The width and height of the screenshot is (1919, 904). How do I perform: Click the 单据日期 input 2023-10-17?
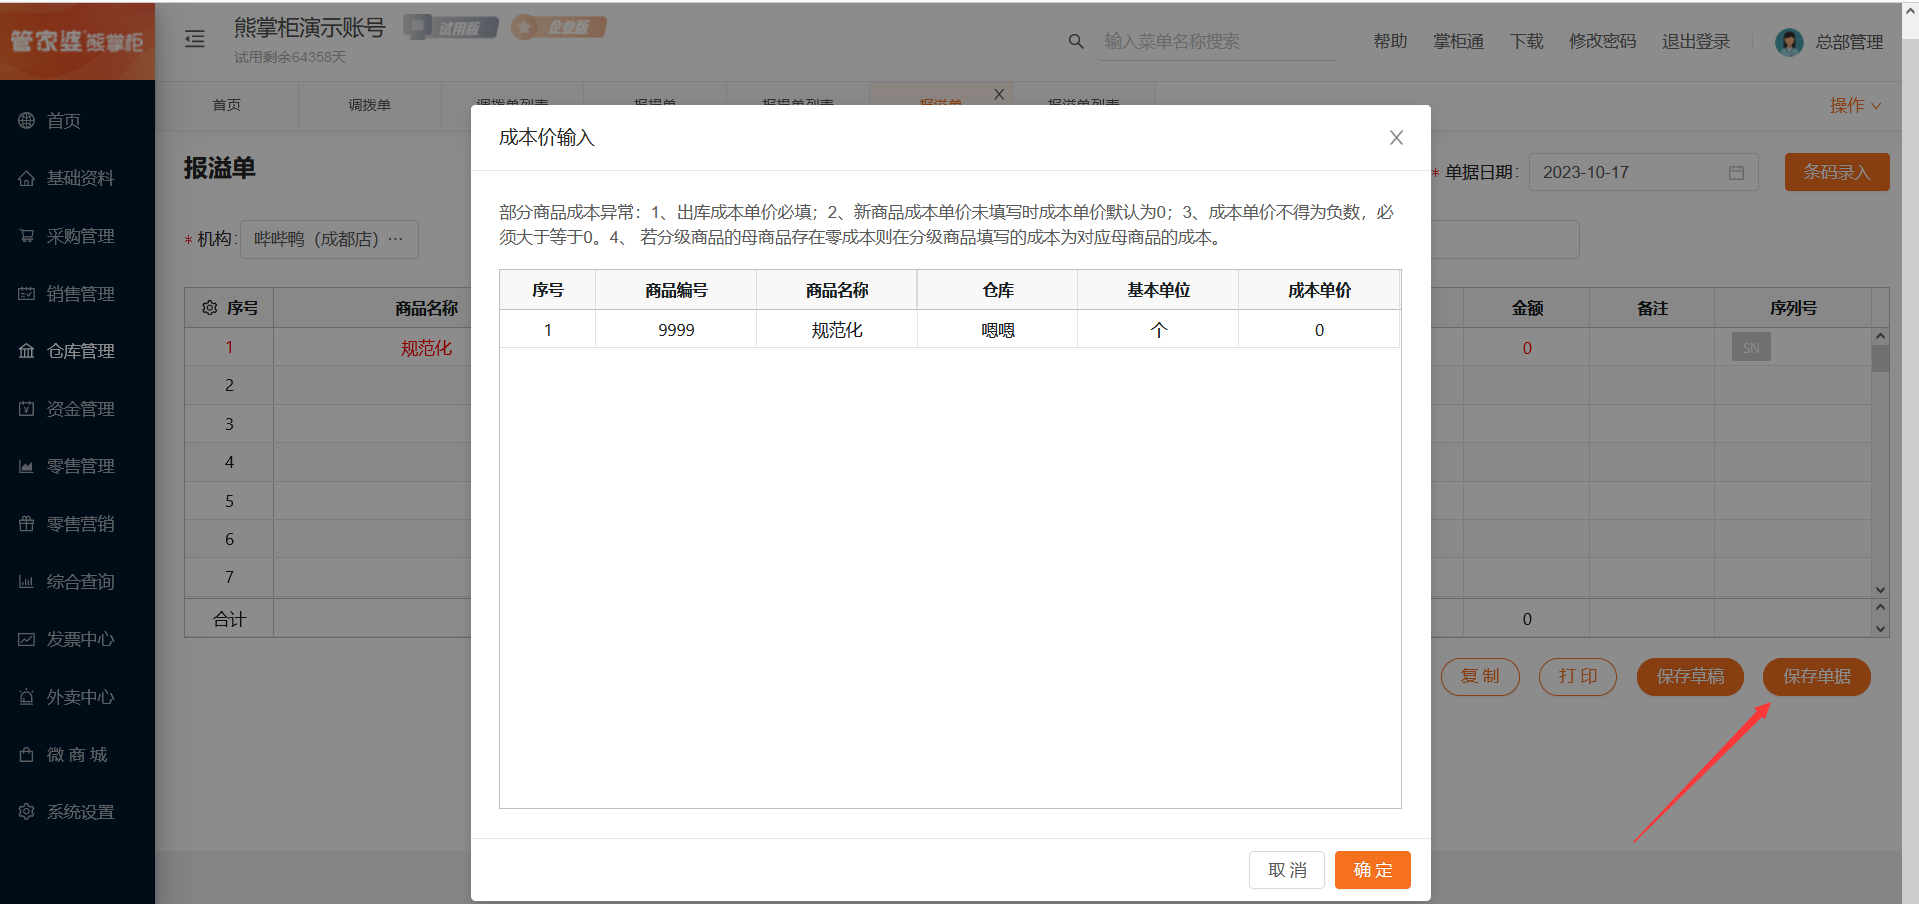pyautogui.click(x=1643, y=172)
